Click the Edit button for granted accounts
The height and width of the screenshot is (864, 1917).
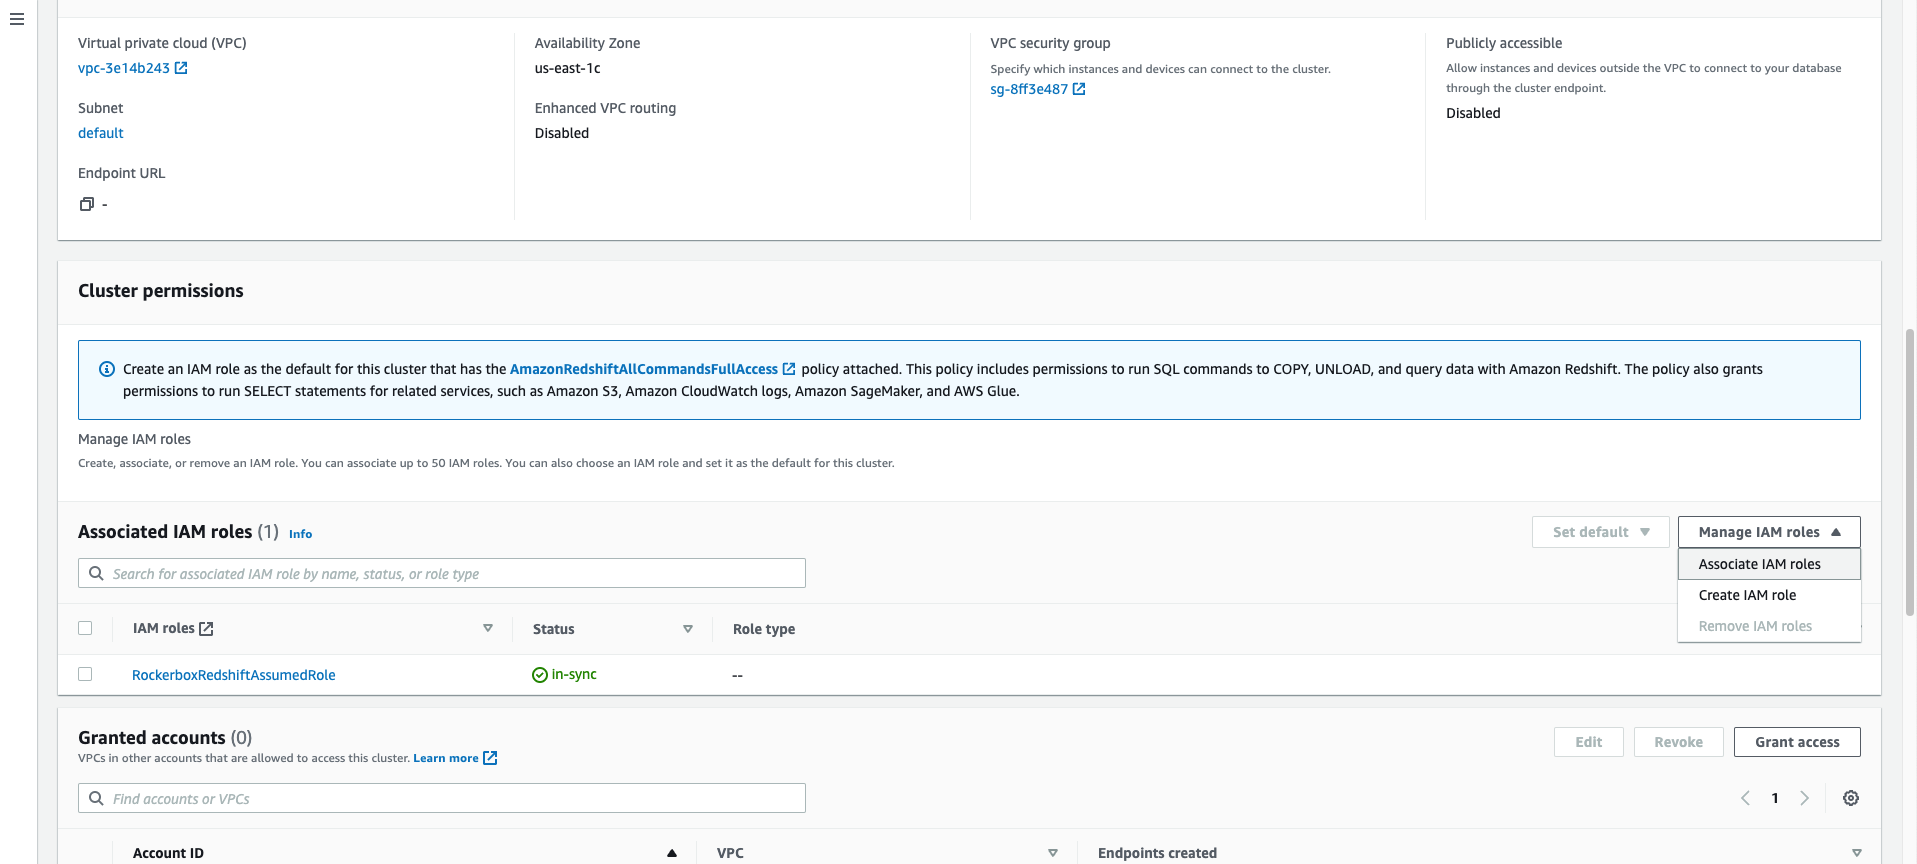(x=1588, y=742)
